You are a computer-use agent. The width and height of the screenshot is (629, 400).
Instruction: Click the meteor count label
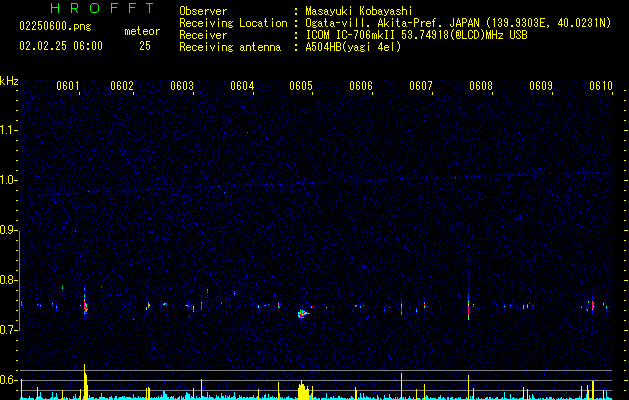point(142,31)
